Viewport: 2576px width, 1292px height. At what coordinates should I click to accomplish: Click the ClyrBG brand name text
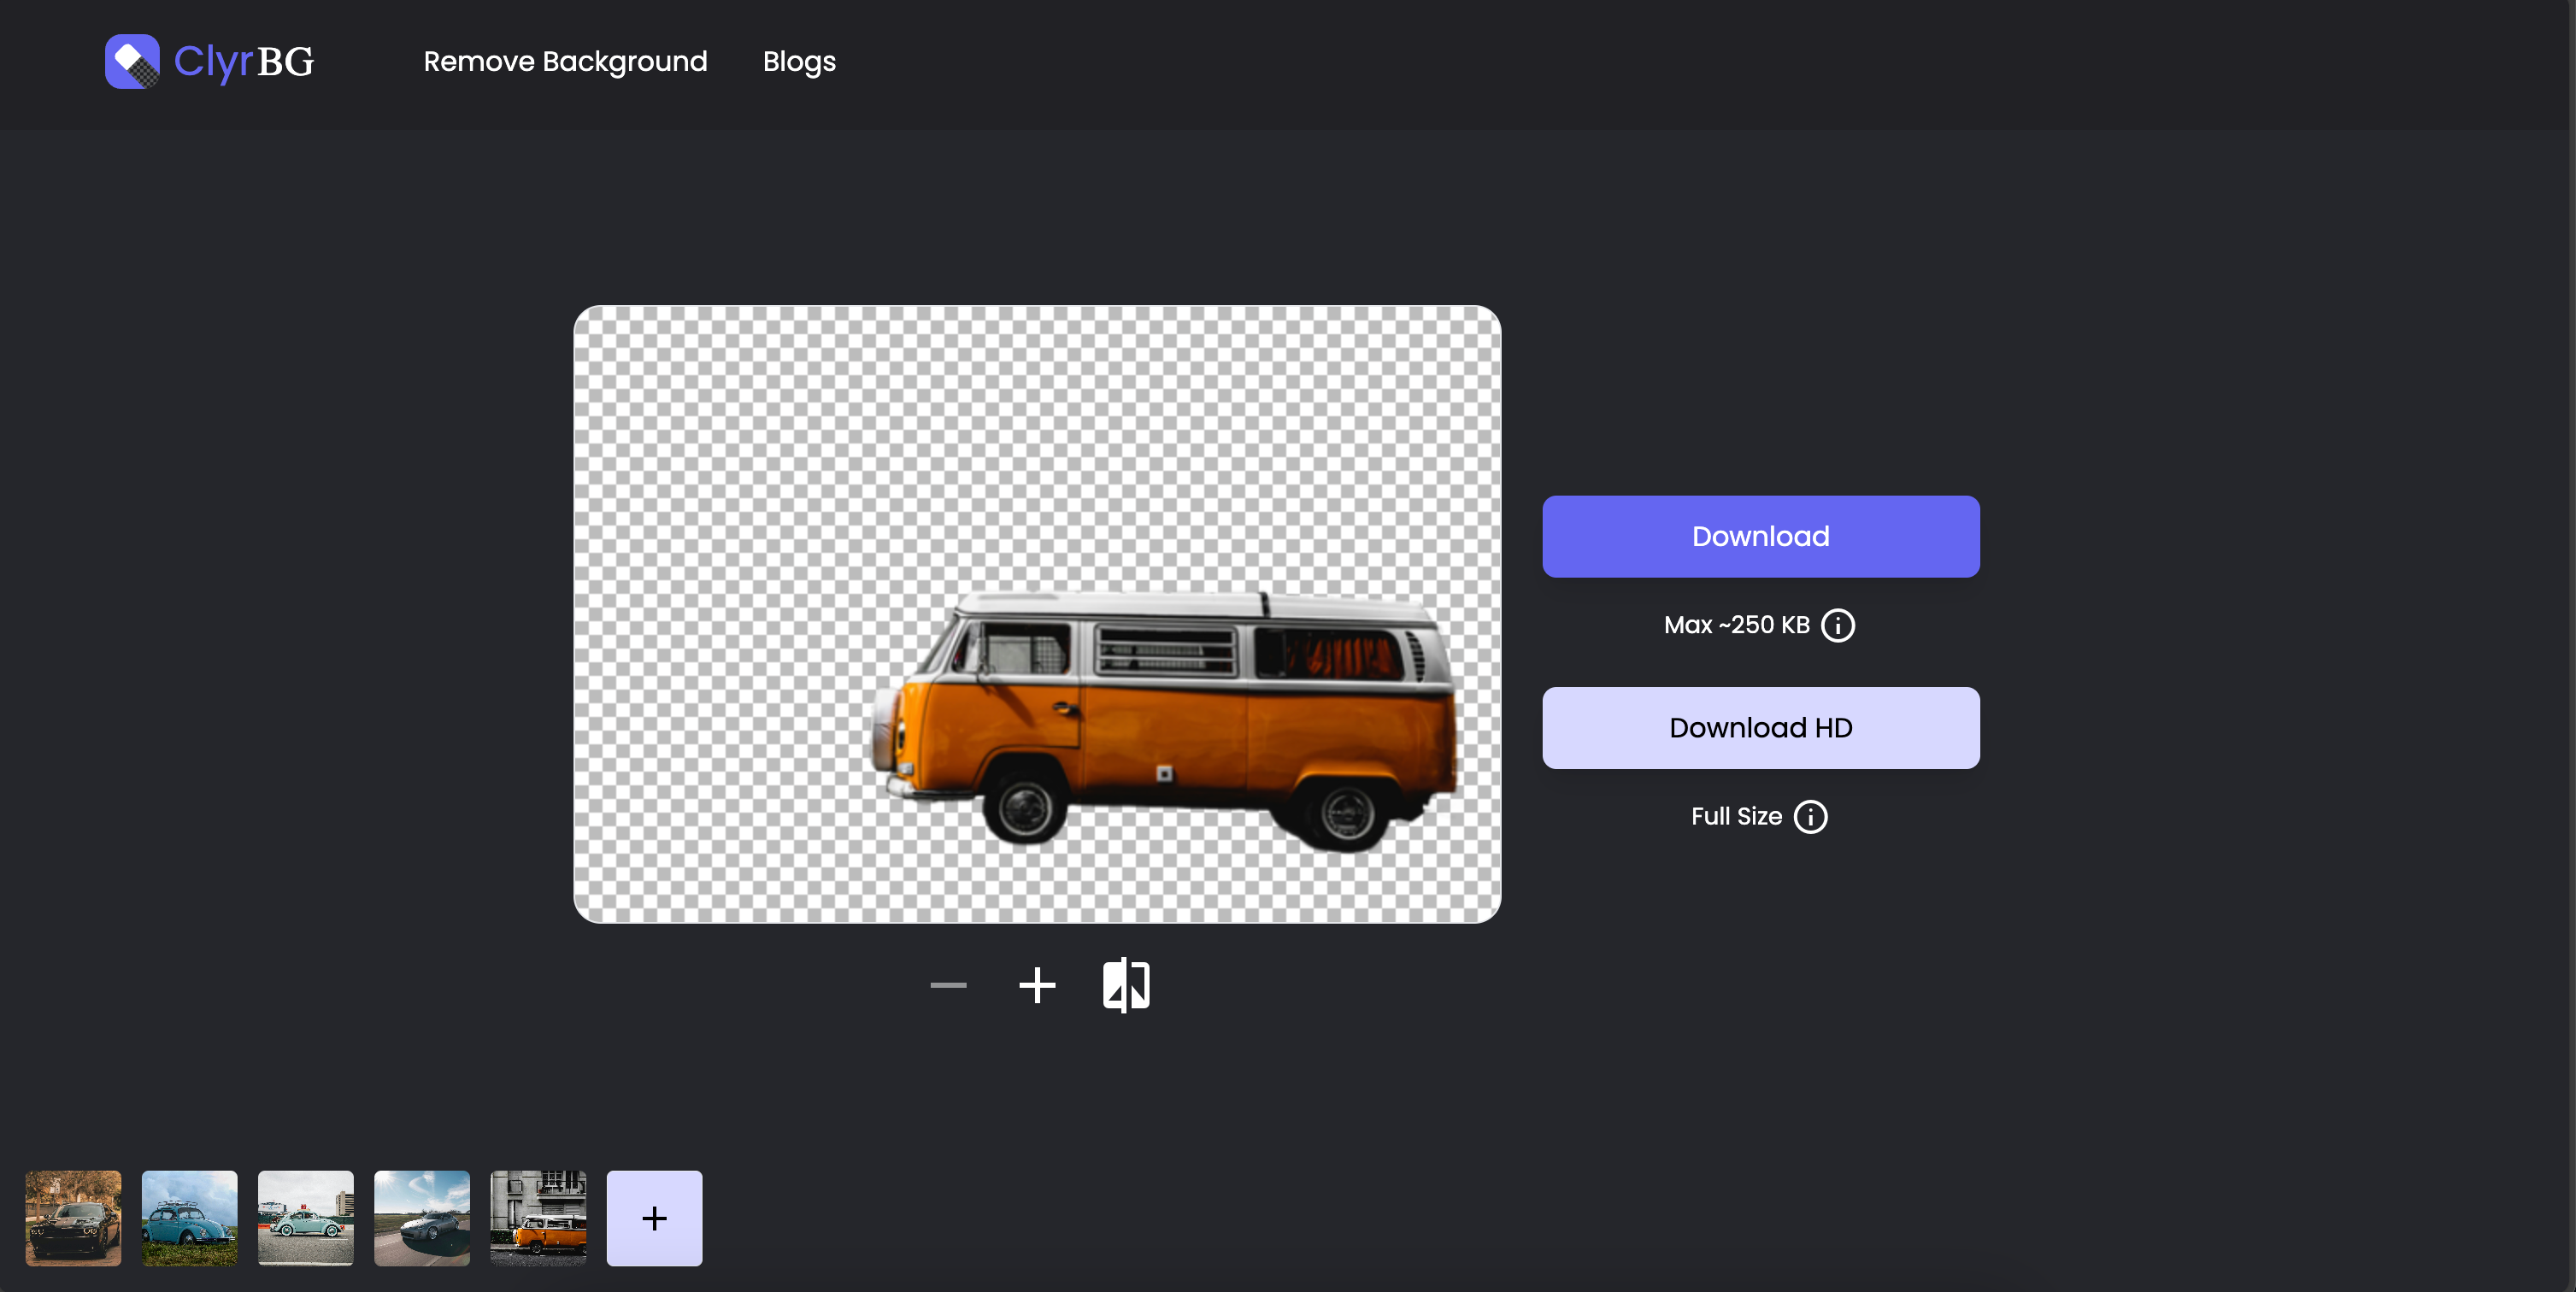(243, 61)
